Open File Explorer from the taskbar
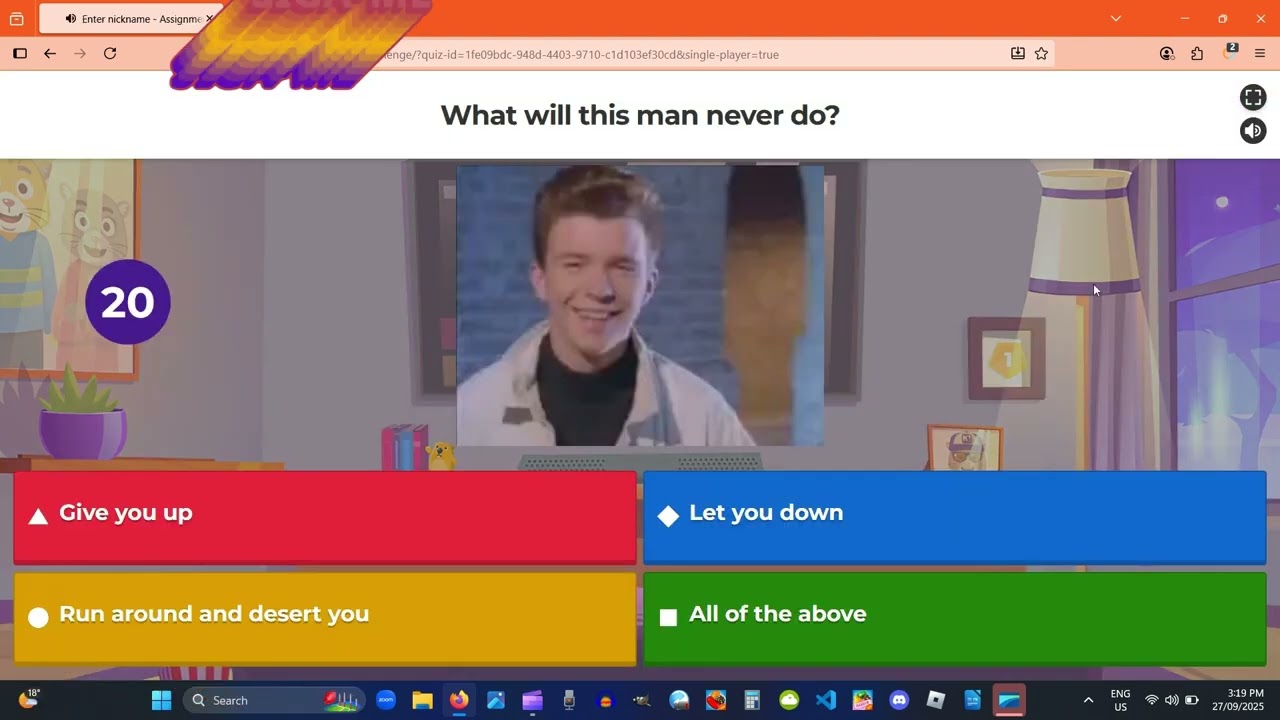This screenshot has height=720, width=1280. 422,700
